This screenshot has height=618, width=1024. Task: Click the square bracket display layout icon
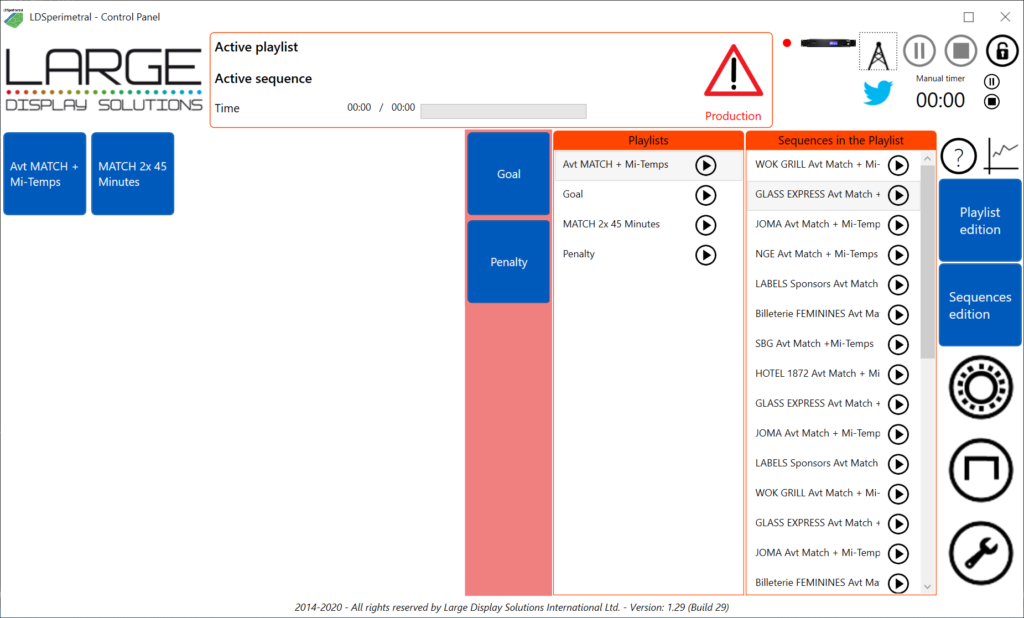pos(980,470)
